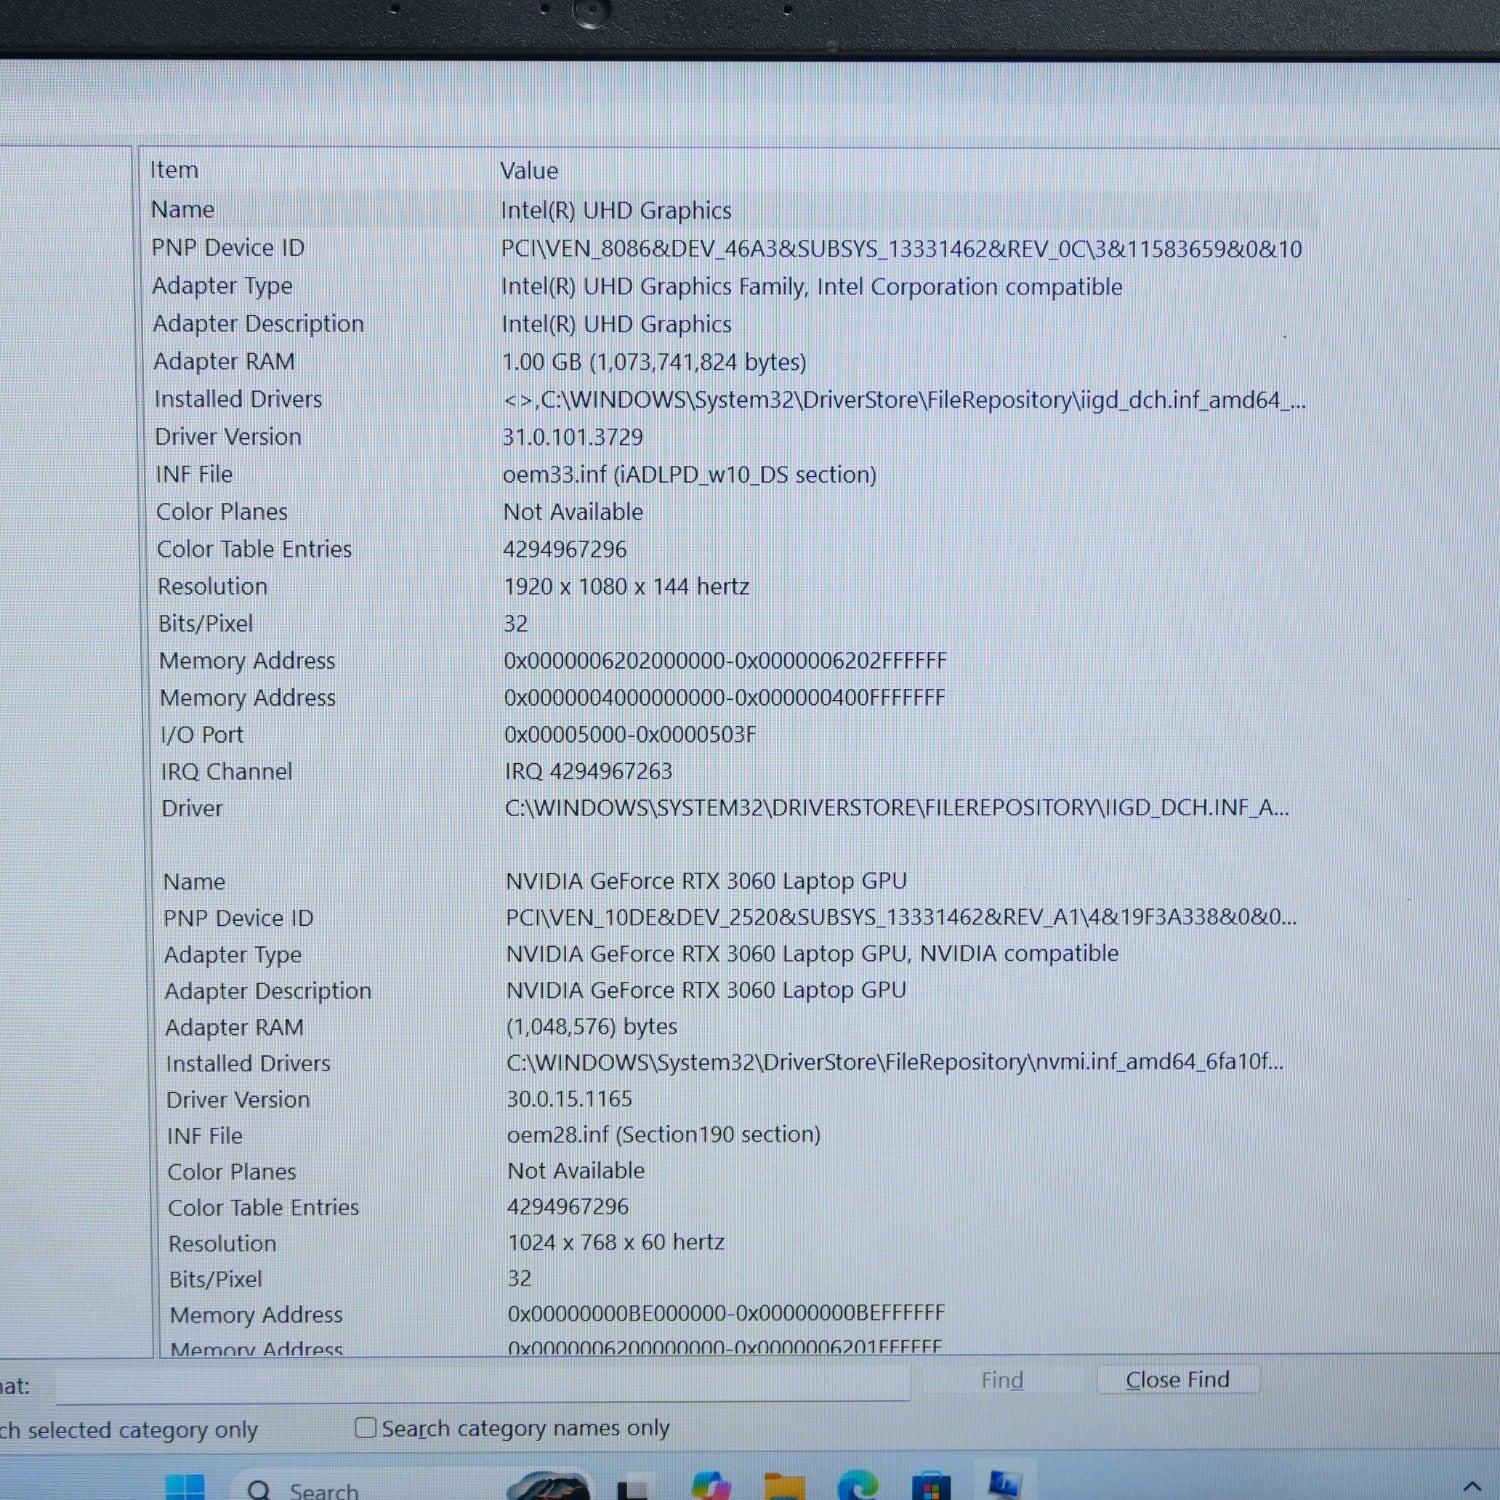This screenshot has width=1500, height=1500.
Task: Launch Copilot from the taskbar
Action: coord(711,1487)
